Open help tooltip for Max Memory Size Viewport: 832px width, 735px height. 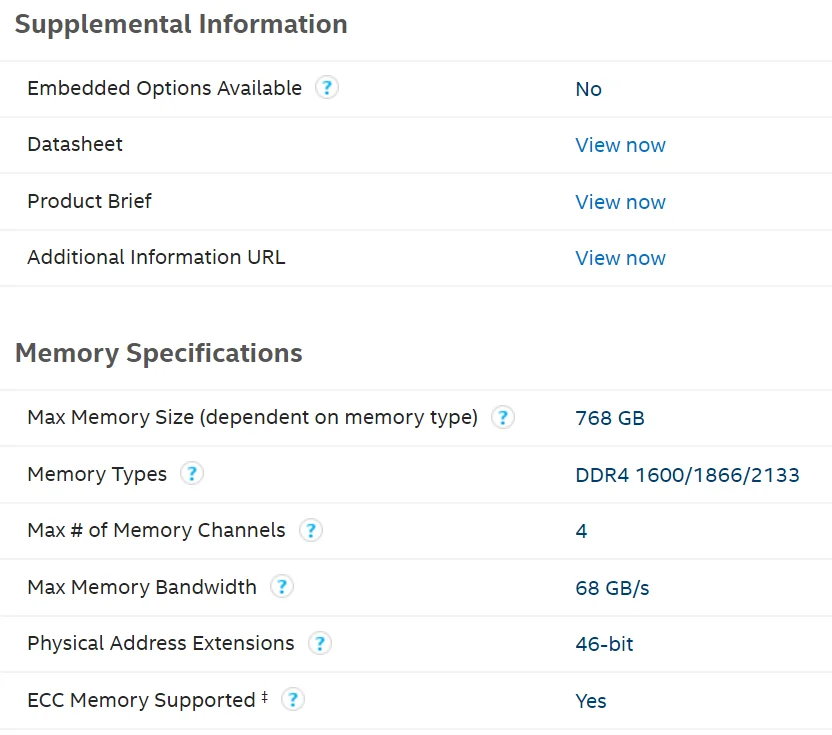[503, 417]
